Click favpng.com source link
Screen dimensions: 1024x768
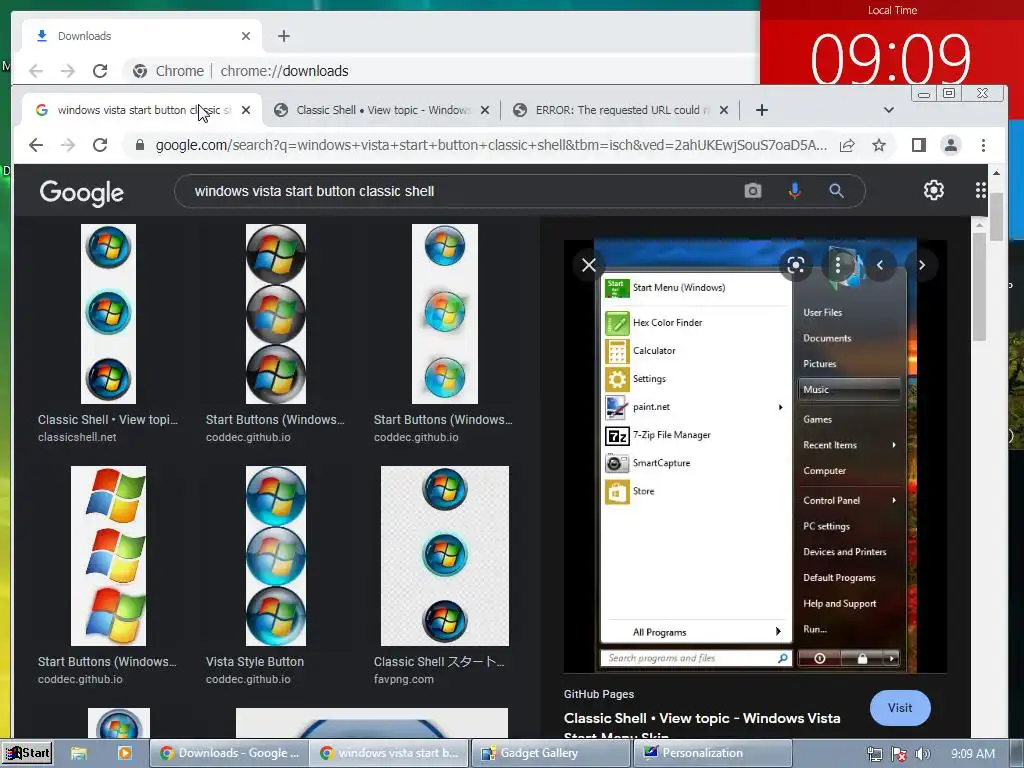click(404, 679)
